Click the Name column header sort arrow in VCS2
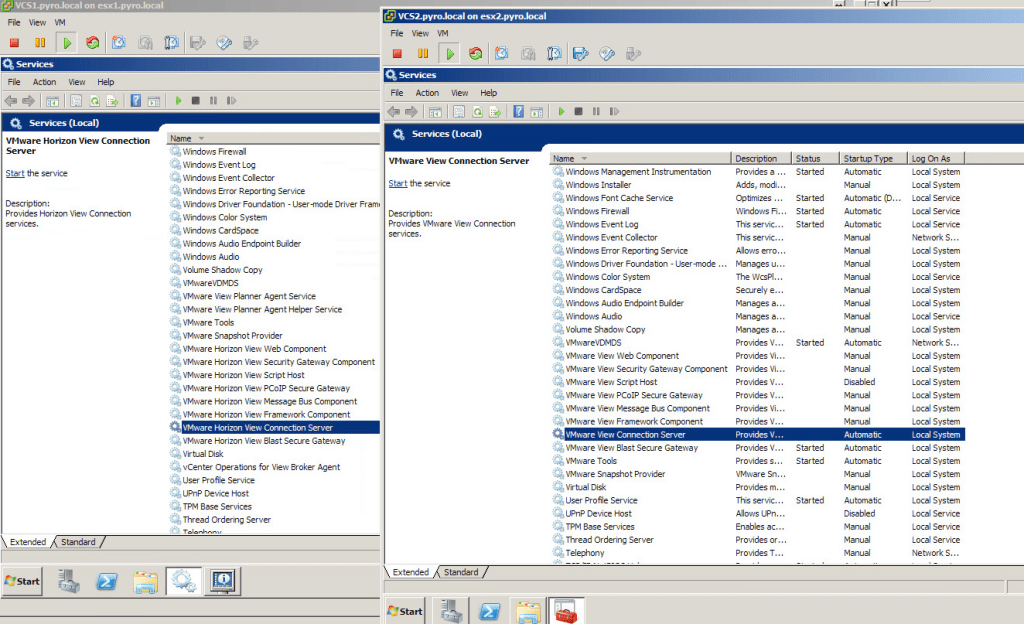The width and height of the screenshot is (1024, 624). tap(584, 158)
